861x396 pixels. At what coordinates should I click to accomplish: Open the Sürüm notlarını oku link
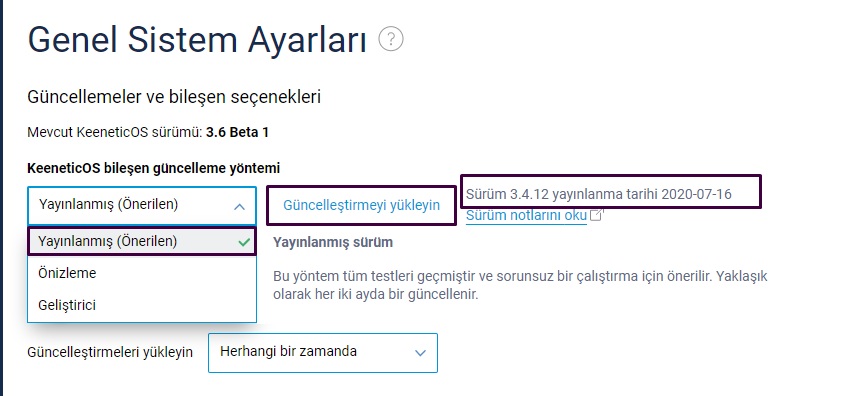[x=526, y=215]
